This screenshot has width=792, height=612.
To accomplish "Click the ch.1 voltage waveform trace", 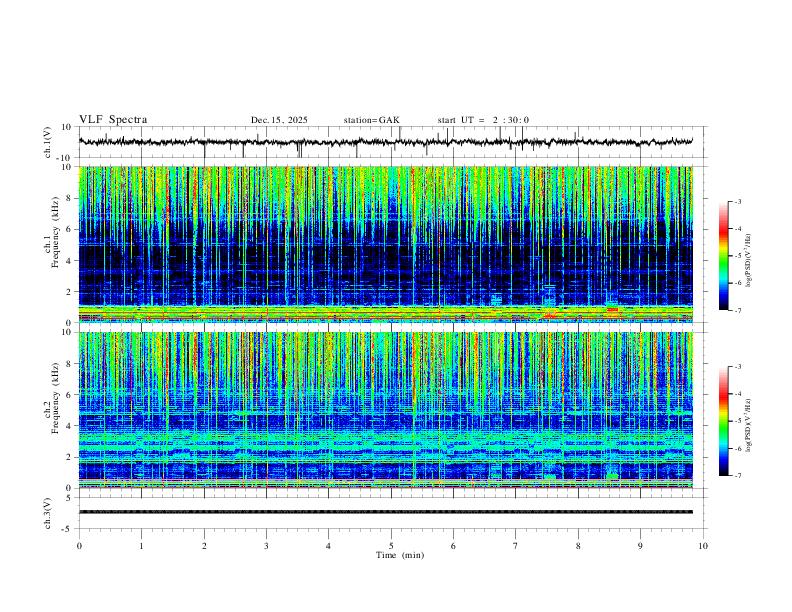I will [x=386, y=142].
